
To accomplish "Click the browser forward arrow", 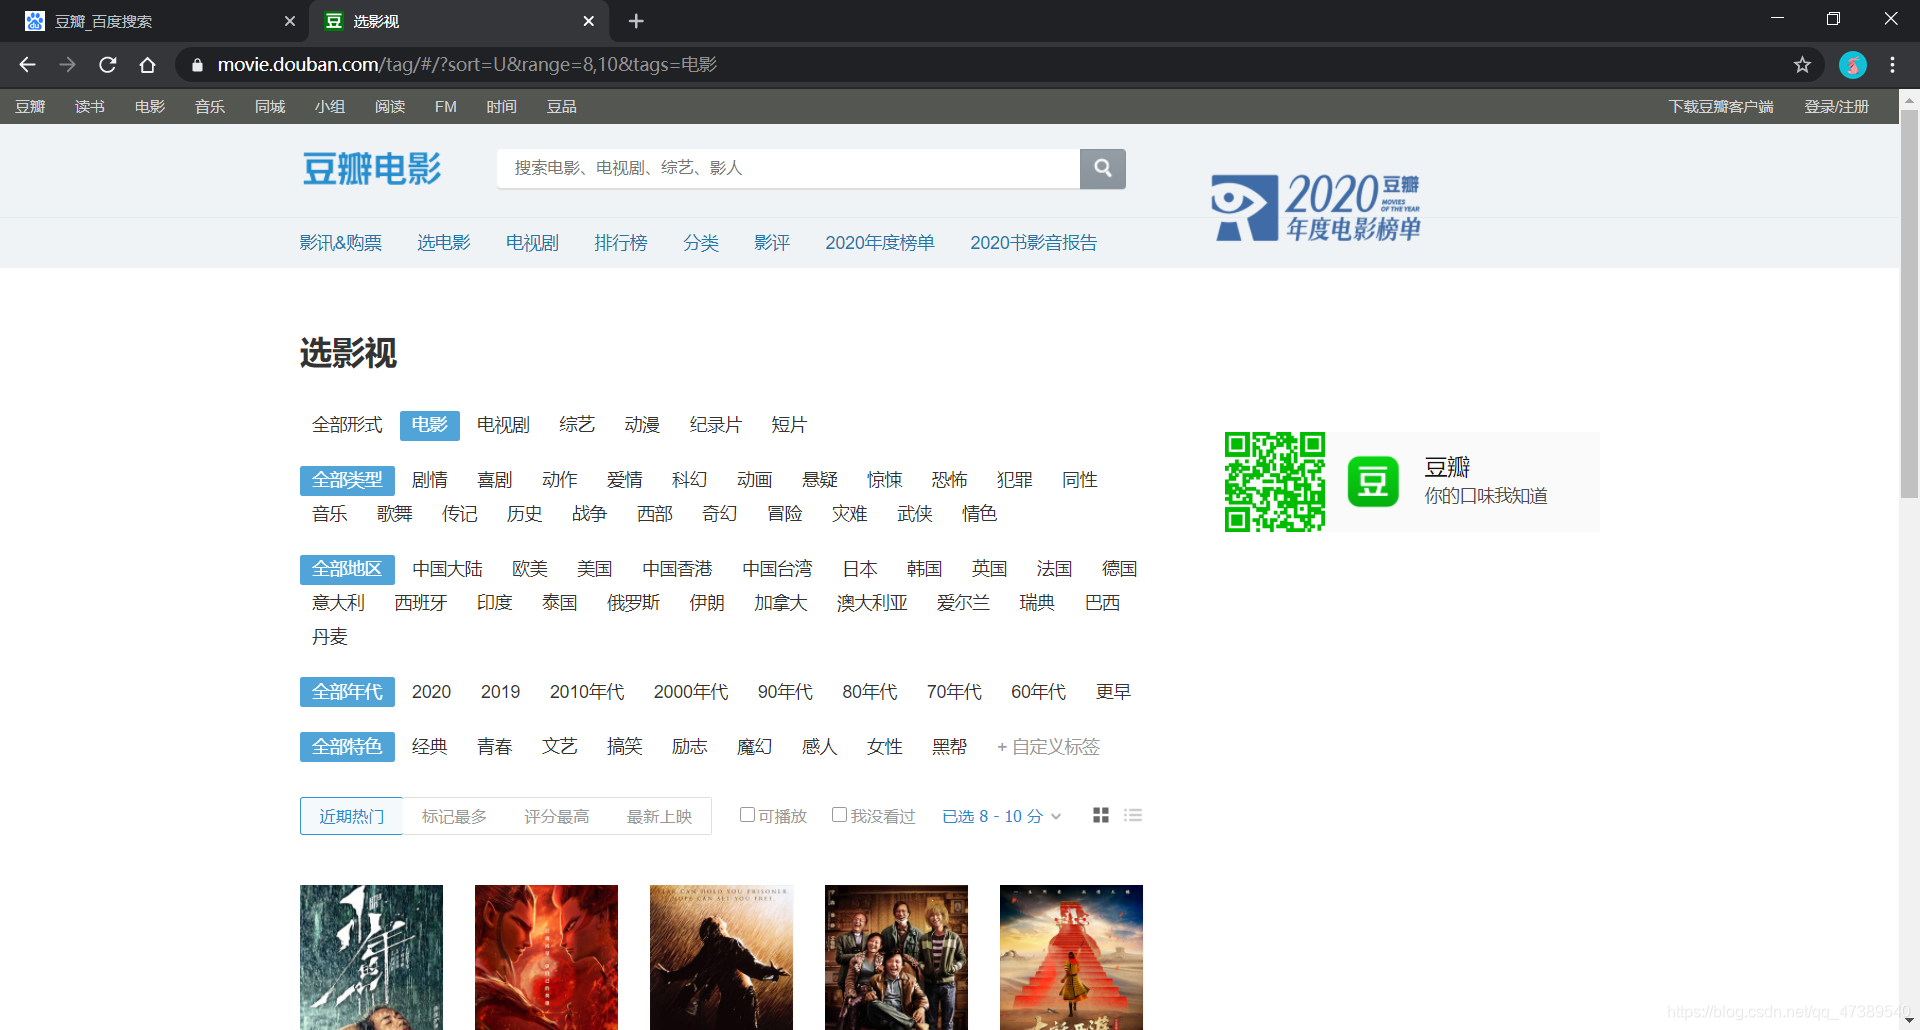I will coord(67,65).
